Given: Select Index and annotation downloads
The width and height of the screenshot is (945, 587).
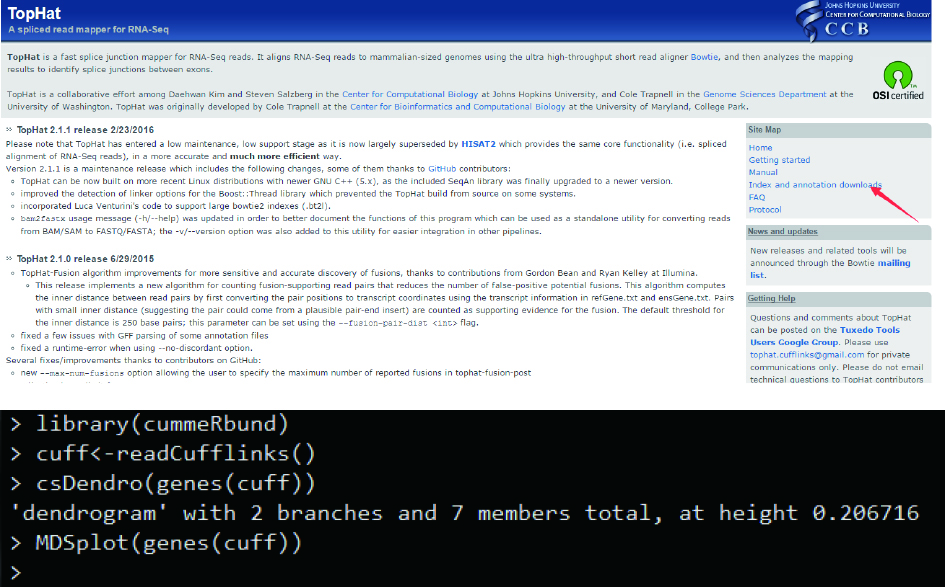Looking at the screenshot, I should click(x=815, y=185).
